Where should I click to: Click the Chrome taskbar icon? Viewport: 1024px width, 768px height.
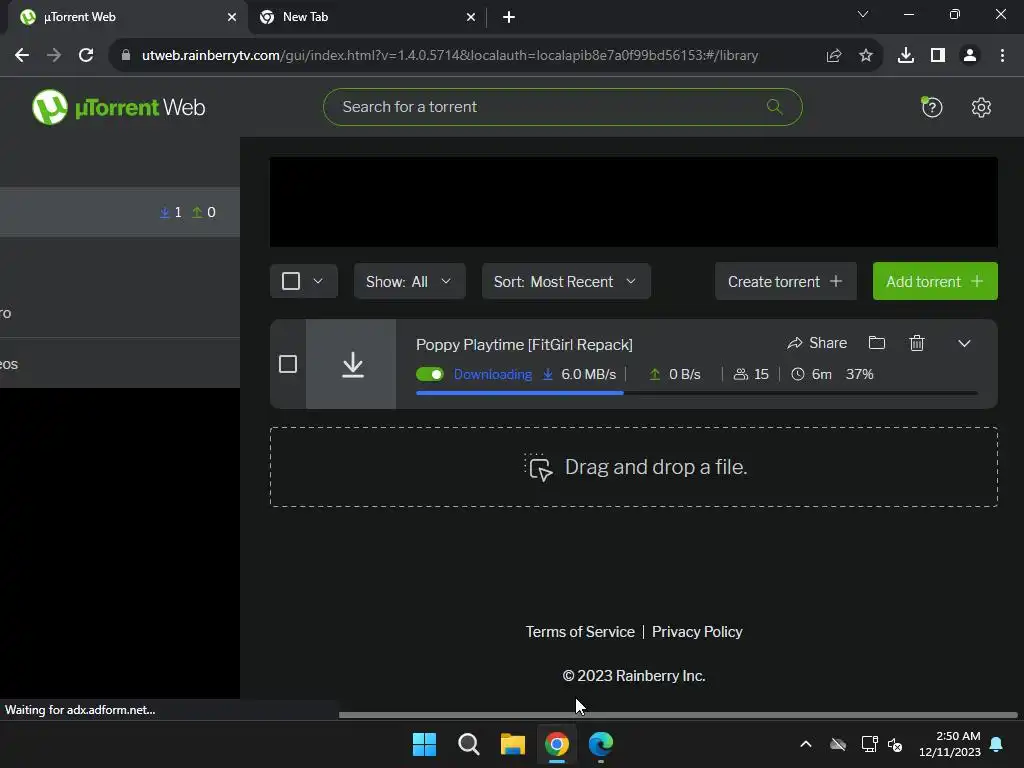[556, 744]
